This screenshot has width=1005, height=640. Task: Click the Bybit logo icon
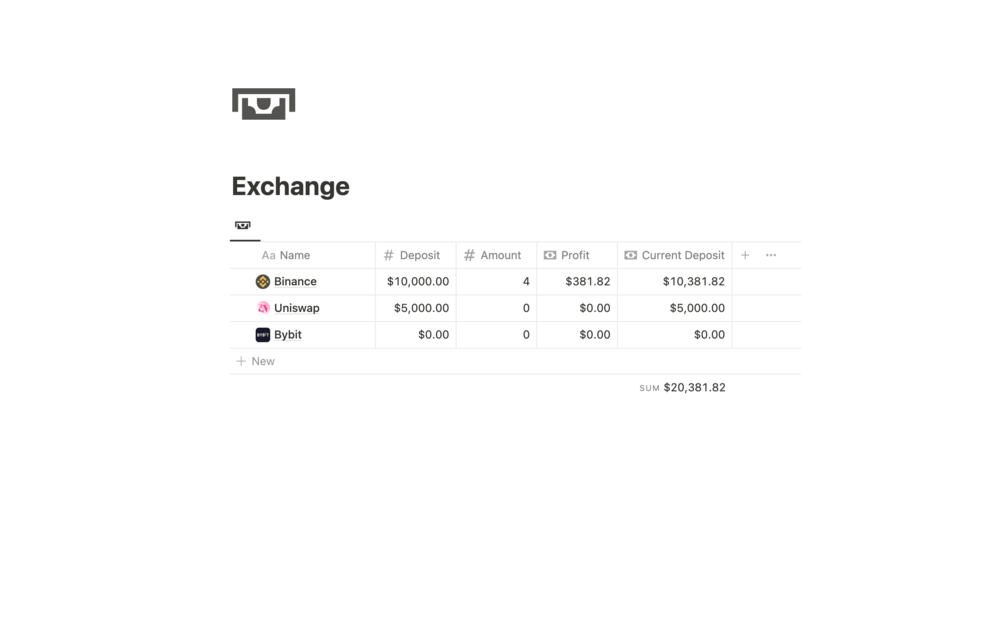point(263,334)
